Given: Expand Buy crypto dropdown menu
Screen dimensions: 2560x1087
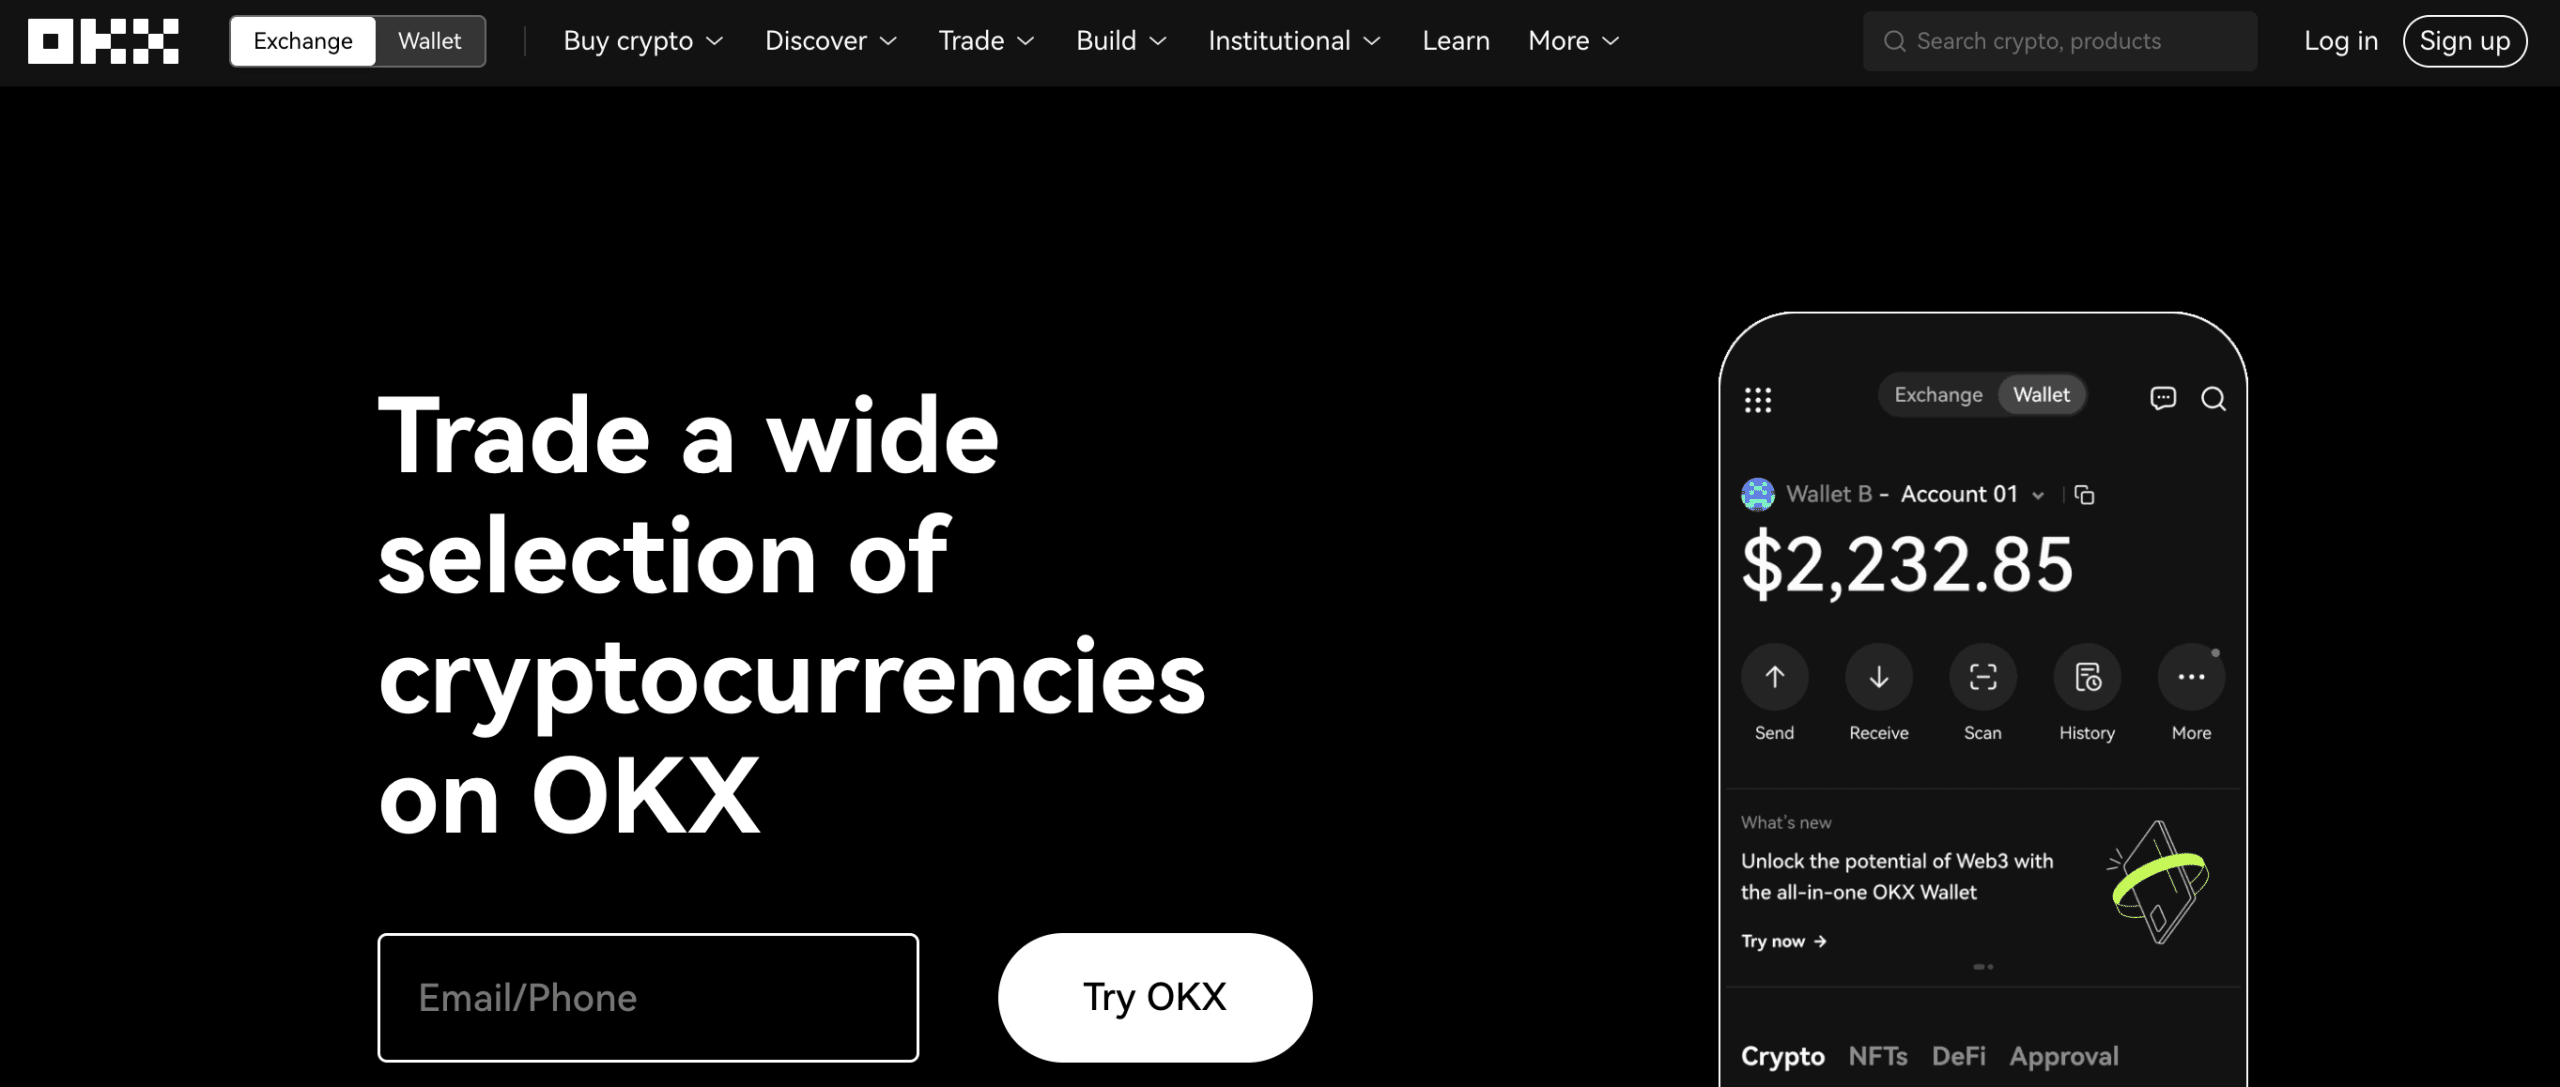Looking at the screenshot, I should [643, 41].
